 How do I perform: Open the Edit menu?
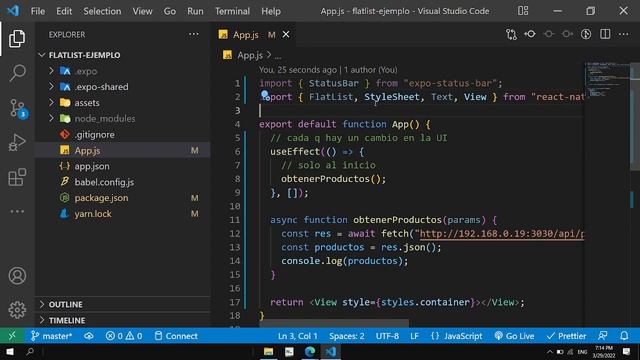(64, 11)
